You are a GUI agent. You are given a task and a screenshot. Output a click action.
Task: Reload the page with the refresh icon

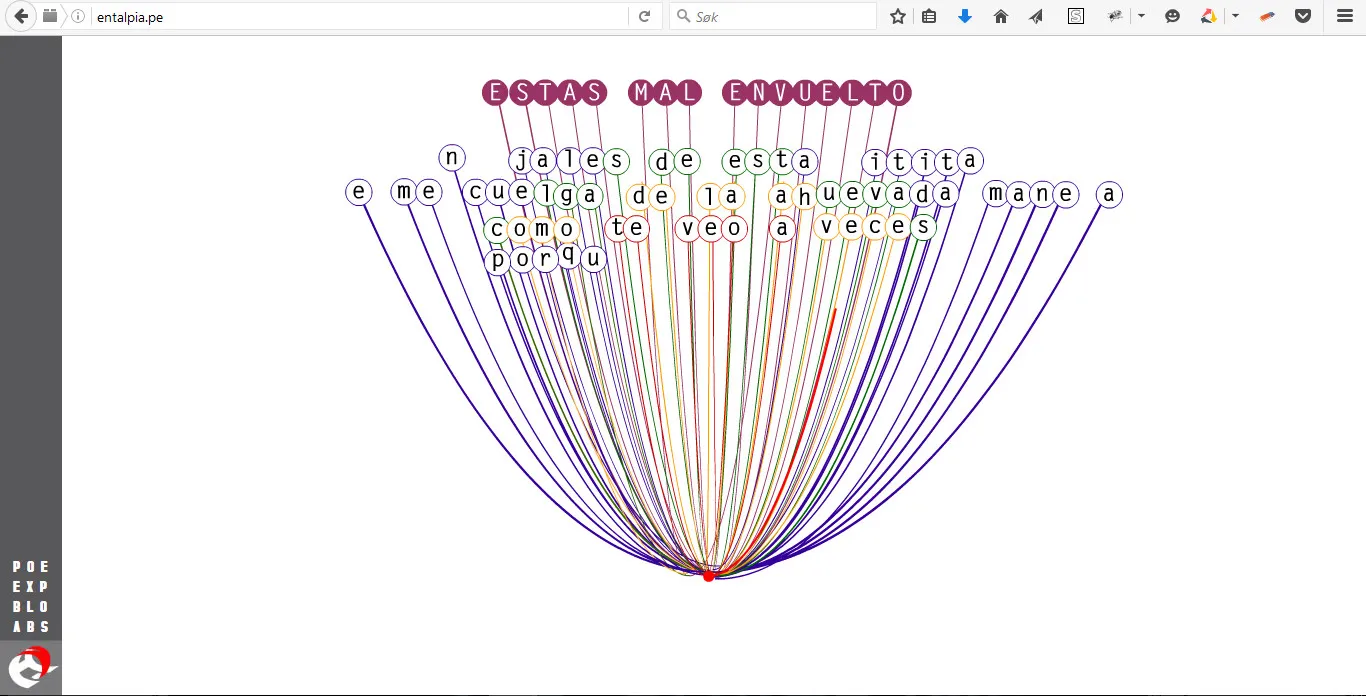(645, 16)
